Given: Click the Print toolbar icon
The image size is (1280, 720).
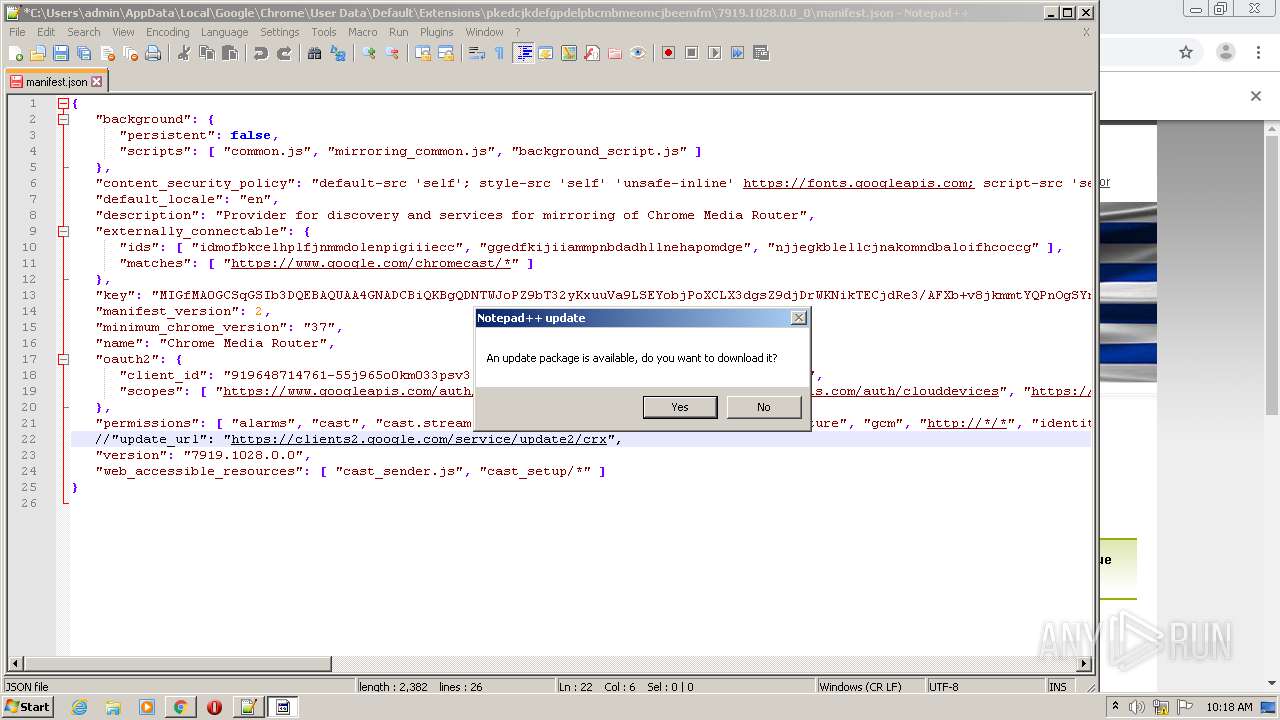Looking at the screenshot, I should [153, 53].
